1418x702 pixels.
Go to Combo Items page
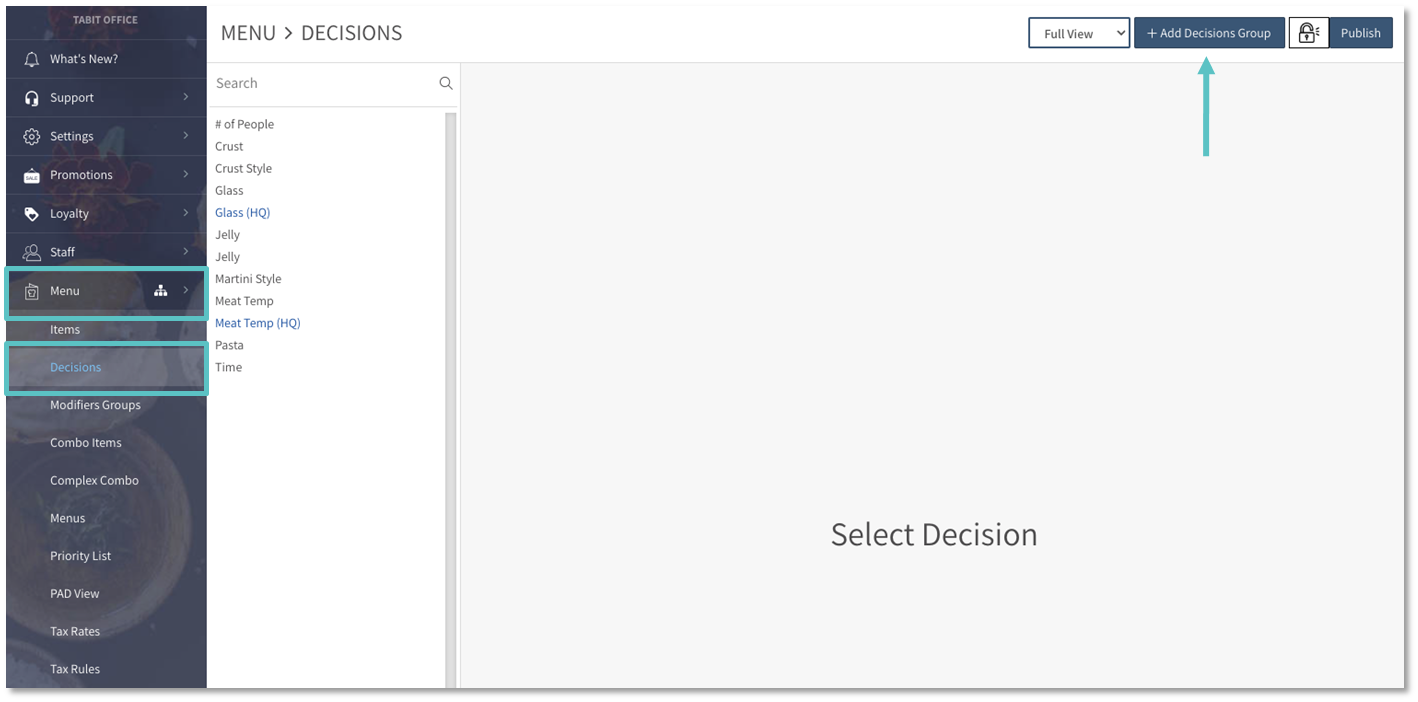click(x=86, y=443)
